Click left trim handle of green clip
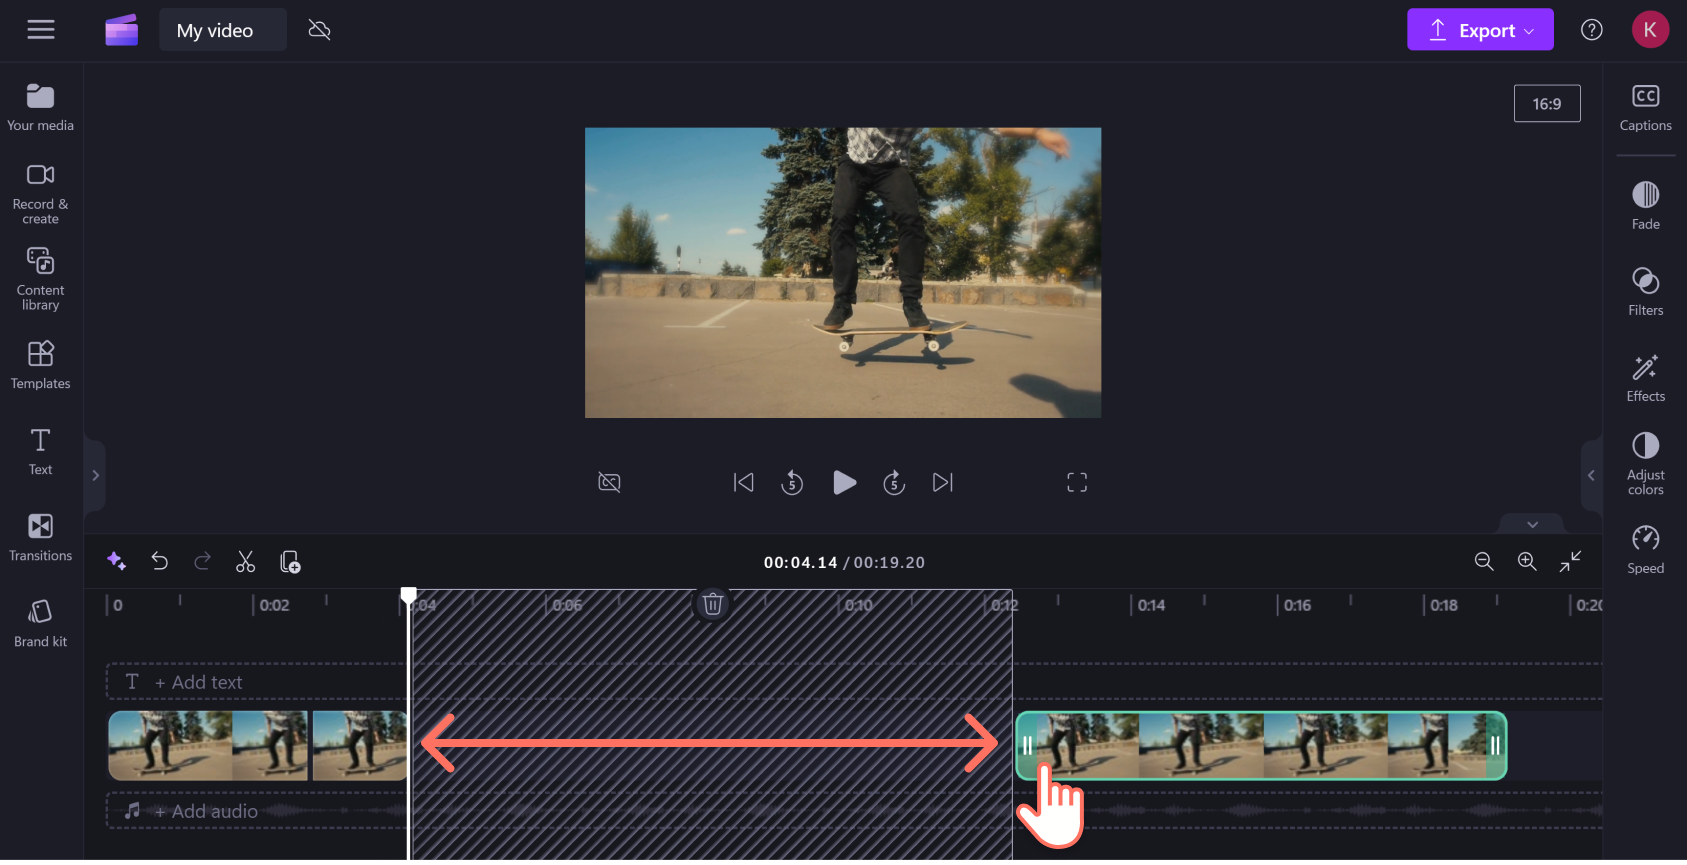The height and width of the screenshot is (865, 1687). point(1027,746)
